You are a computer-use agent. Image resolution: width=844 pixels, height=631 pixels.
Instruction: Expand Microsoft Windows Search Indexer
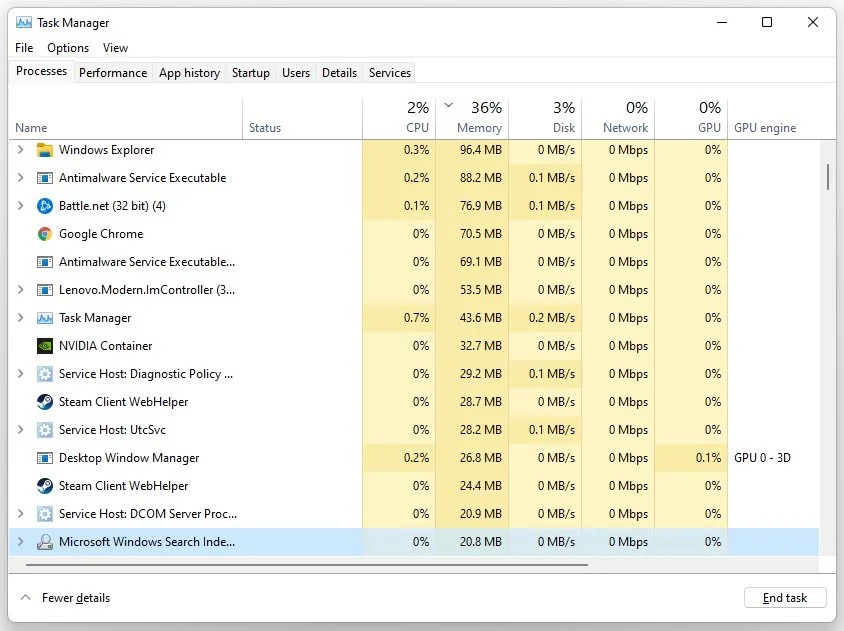20,541
